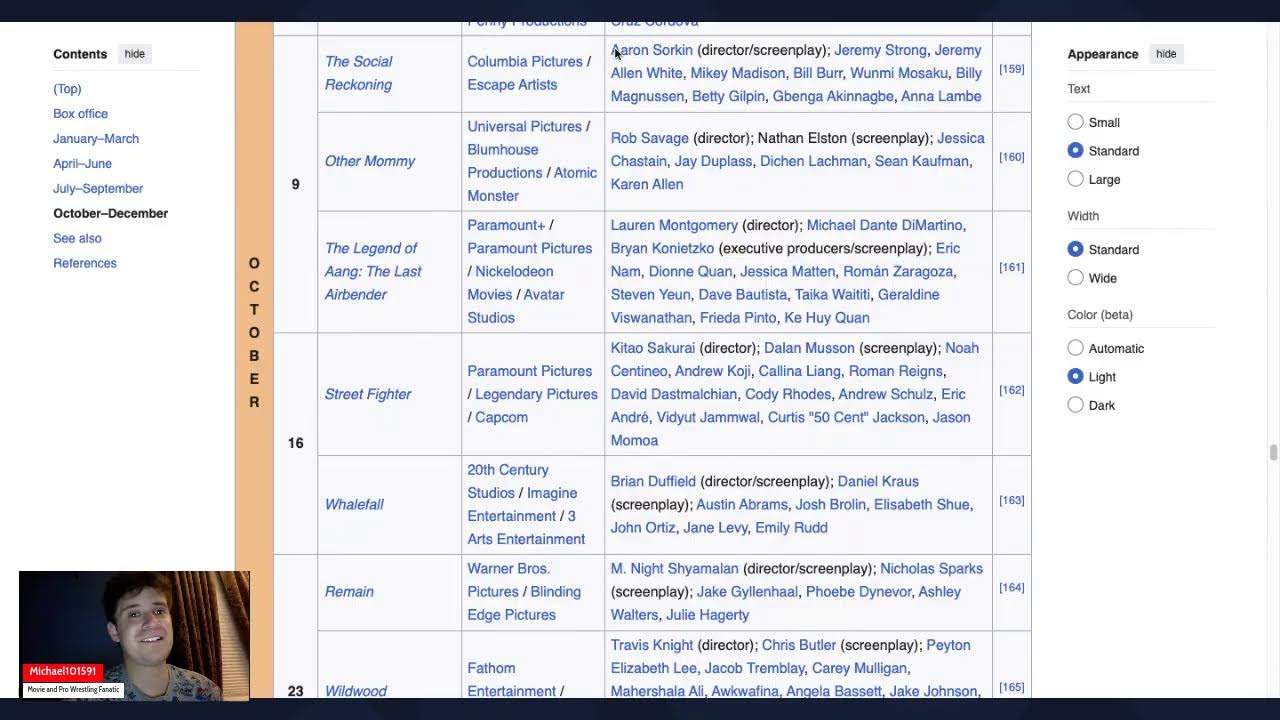1280x720 pixels.
Task: Click the webcam overlay thumbnail
Action: (134, 635)
